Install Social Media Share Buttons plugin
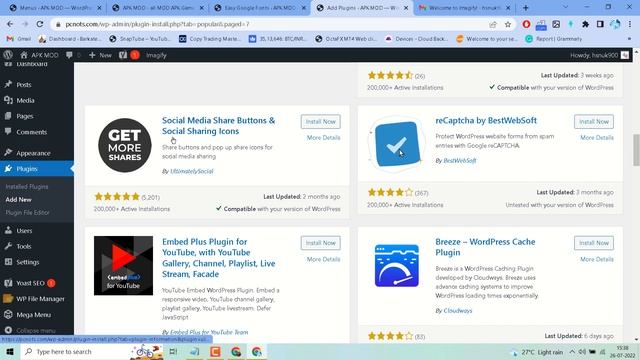This screenshot has width=640, height=360. [320, 122]
